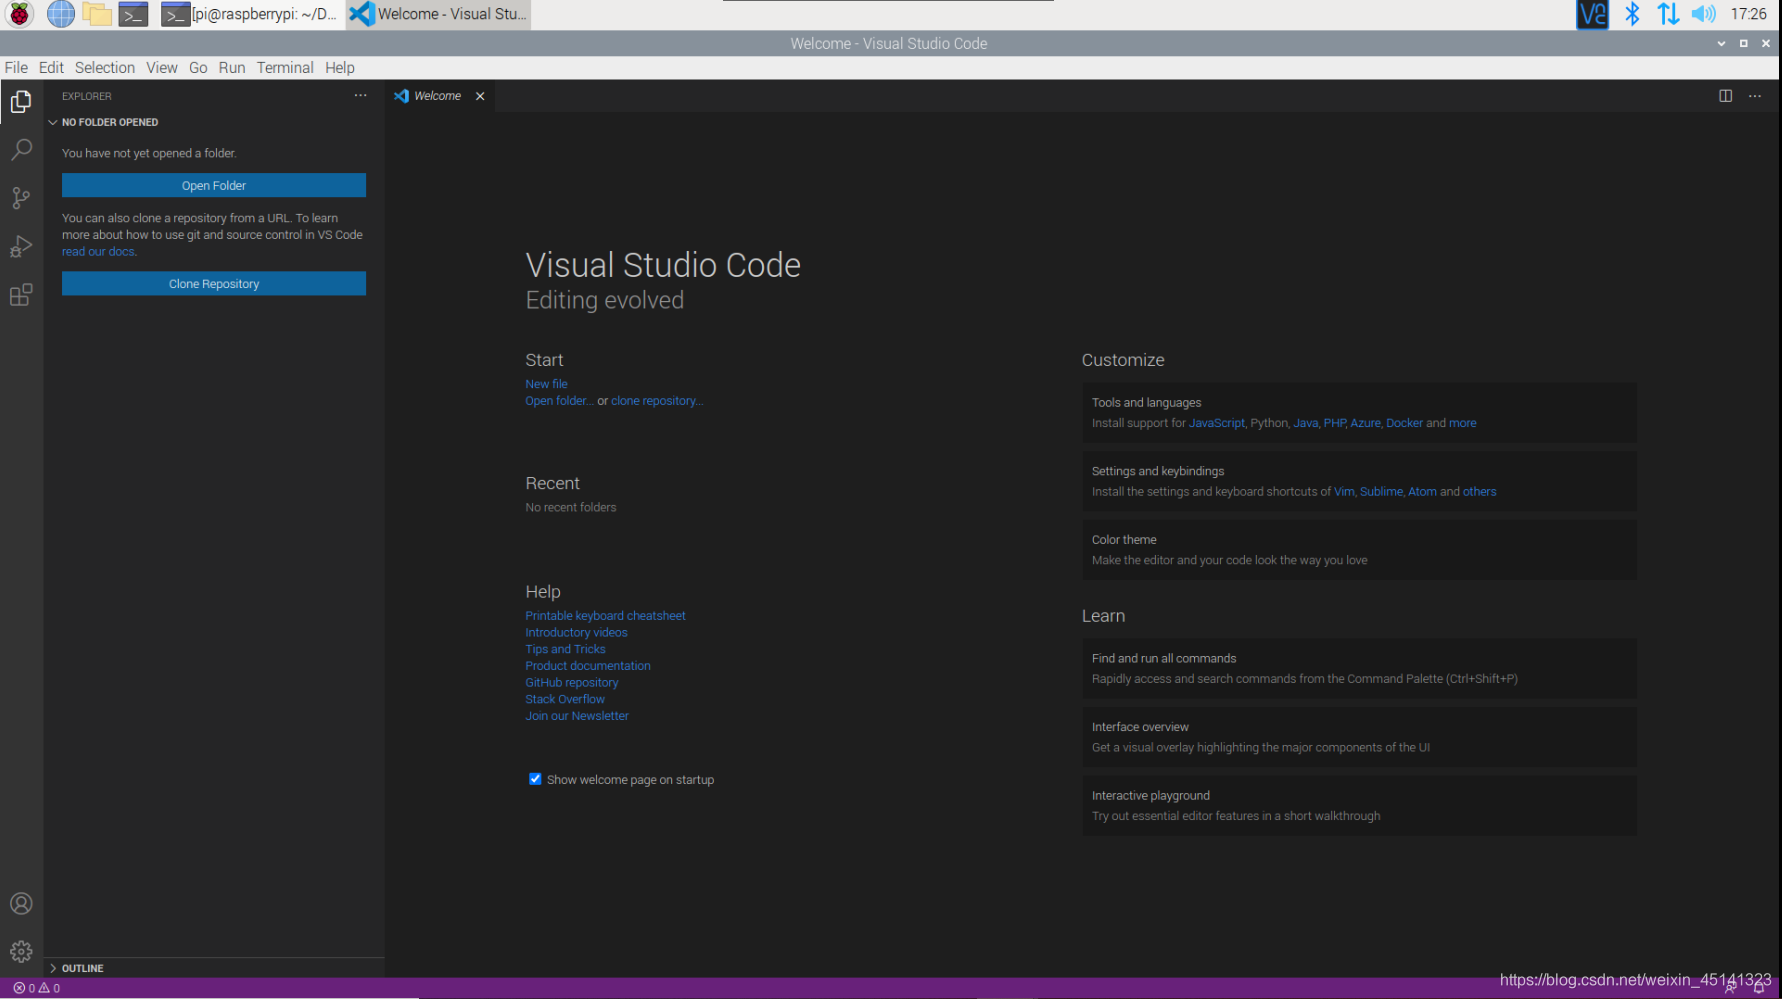
Task: Click errors and warnings status bar indicator
Action: coord(36,988)
